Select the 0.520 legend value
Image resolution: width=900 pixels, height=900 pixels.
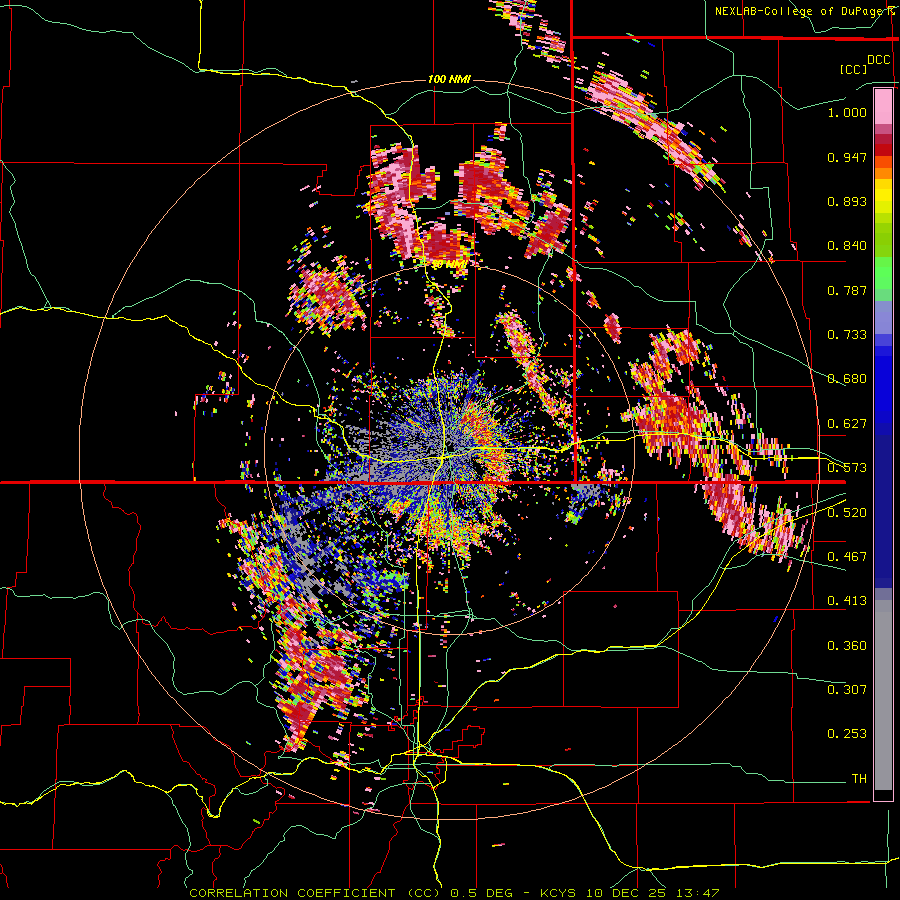[847, 513]
